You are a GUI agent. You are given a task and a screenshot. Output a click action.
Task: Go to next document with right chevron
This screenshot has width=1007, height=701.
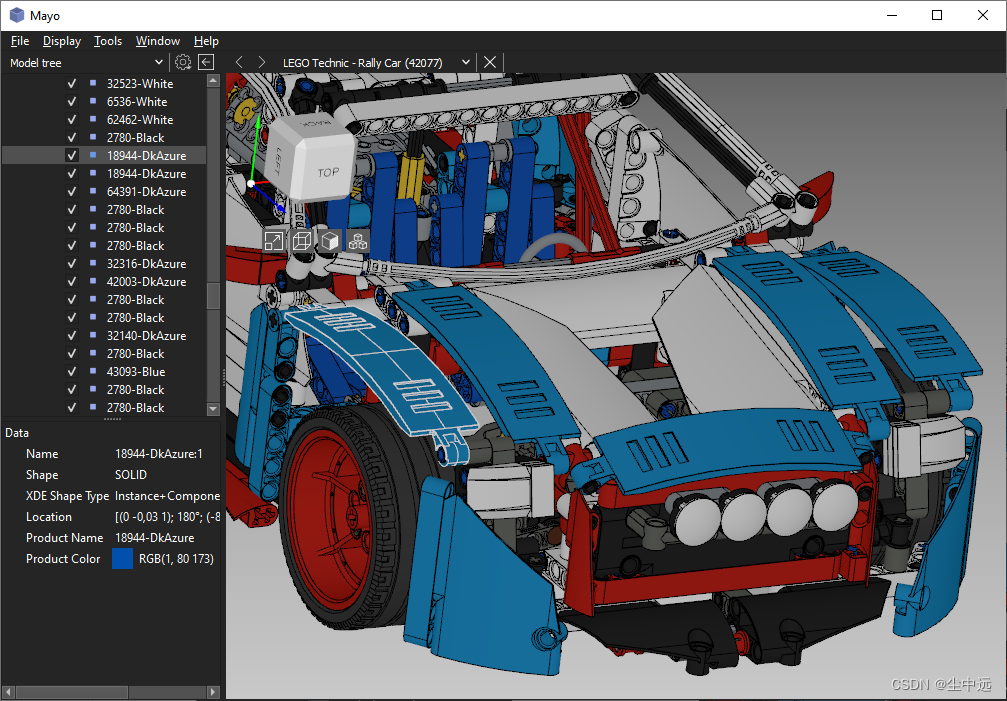click(x=261, y=62)
